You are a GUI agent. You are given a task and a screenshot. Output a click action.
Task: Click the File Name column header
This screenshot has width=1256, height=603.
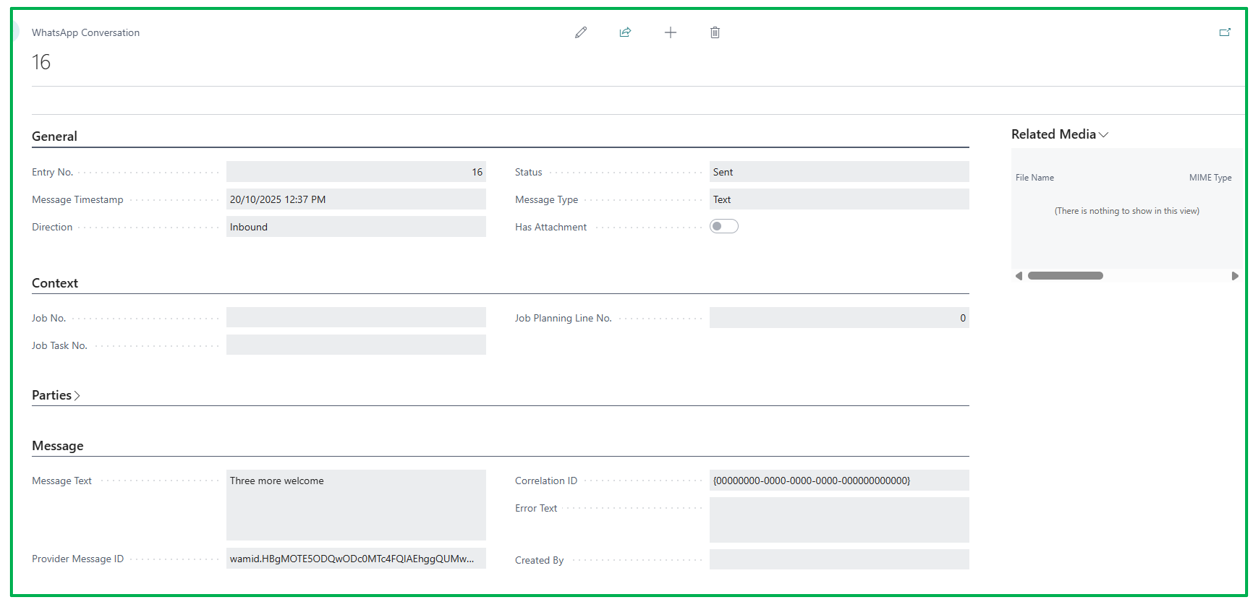coord(1035,178)
